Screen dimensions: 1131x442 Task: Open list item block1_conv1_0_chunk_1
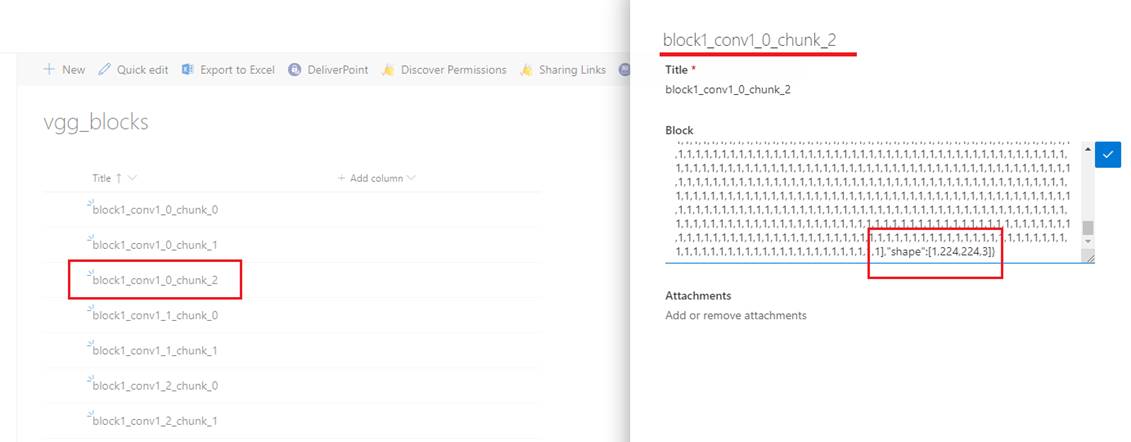pyautogui.click(x=155, y=245)
